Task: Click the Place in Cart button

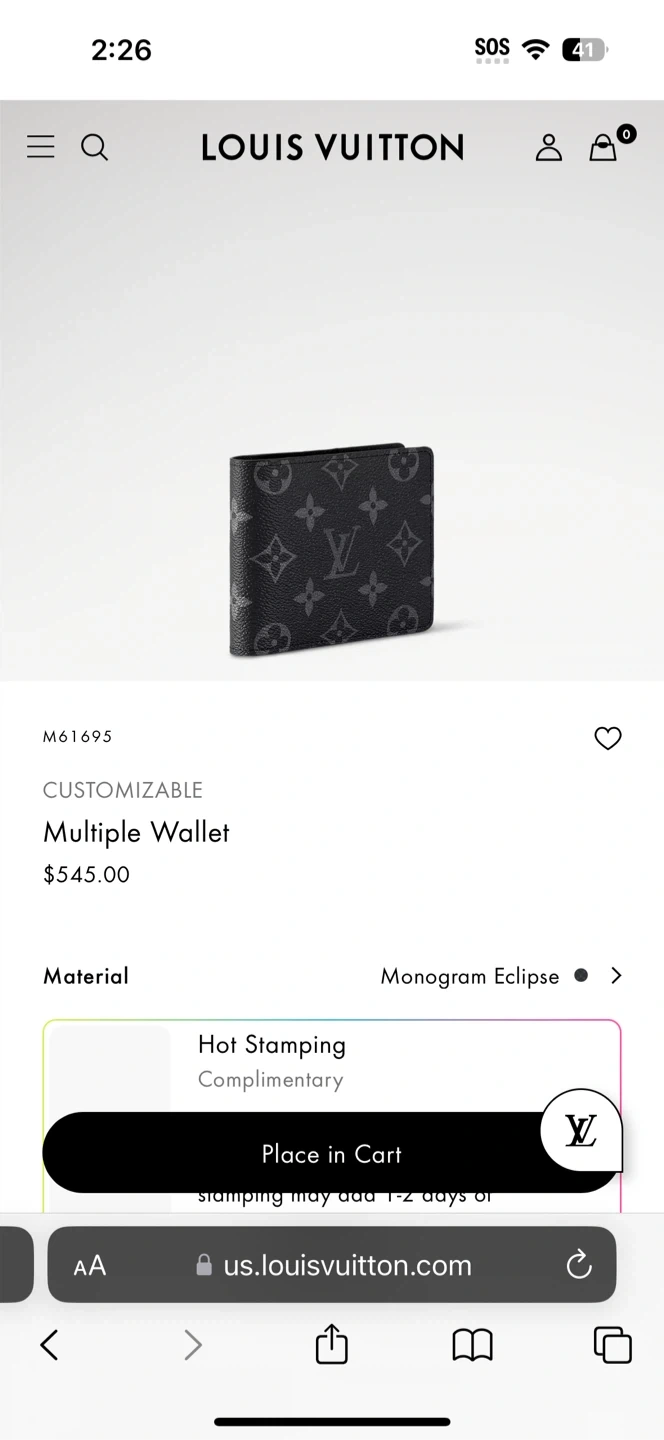Action: pos(332,1153)
